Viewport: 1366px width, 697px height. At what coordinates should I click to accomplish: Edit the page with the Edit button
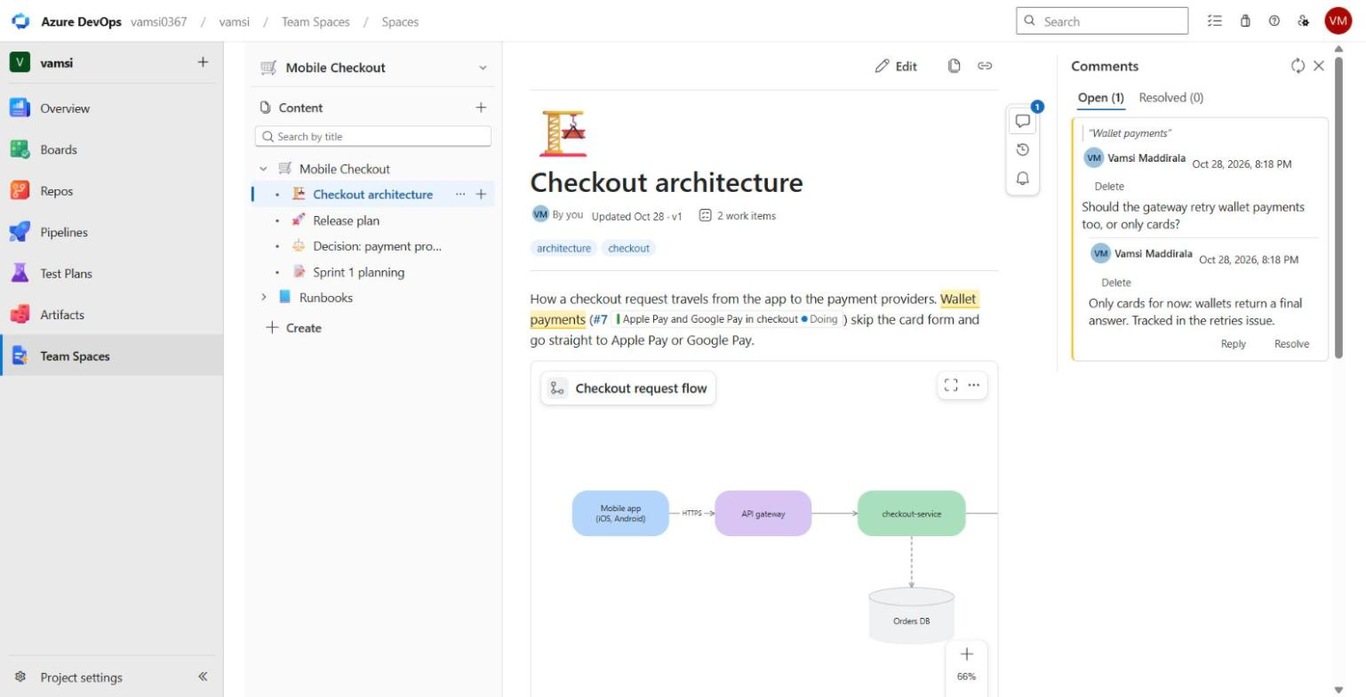896,66
